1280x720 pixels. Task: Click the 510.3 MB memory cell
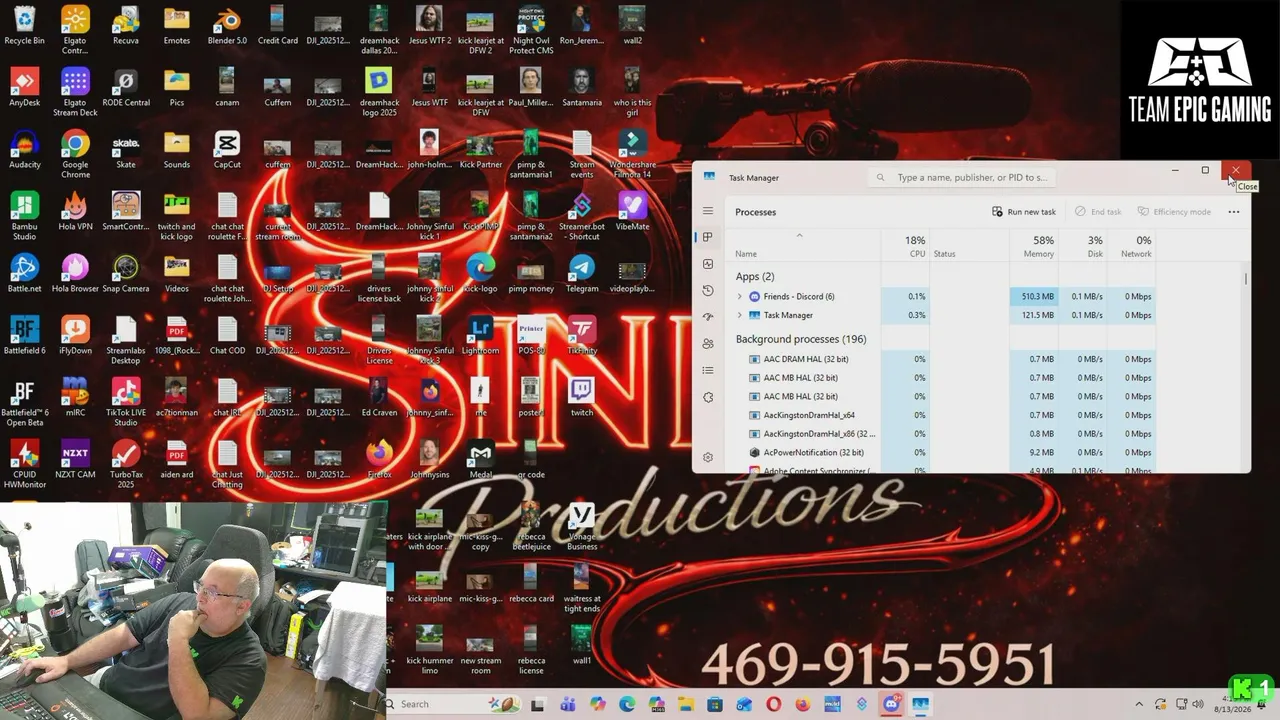point(1033,297)
